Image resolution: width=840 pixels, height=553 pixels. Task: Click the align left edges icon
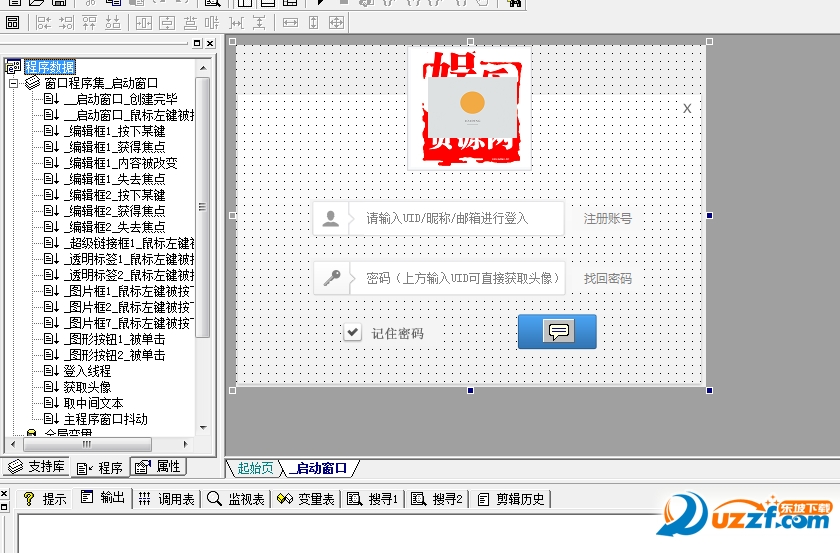(x=43, y=23)
